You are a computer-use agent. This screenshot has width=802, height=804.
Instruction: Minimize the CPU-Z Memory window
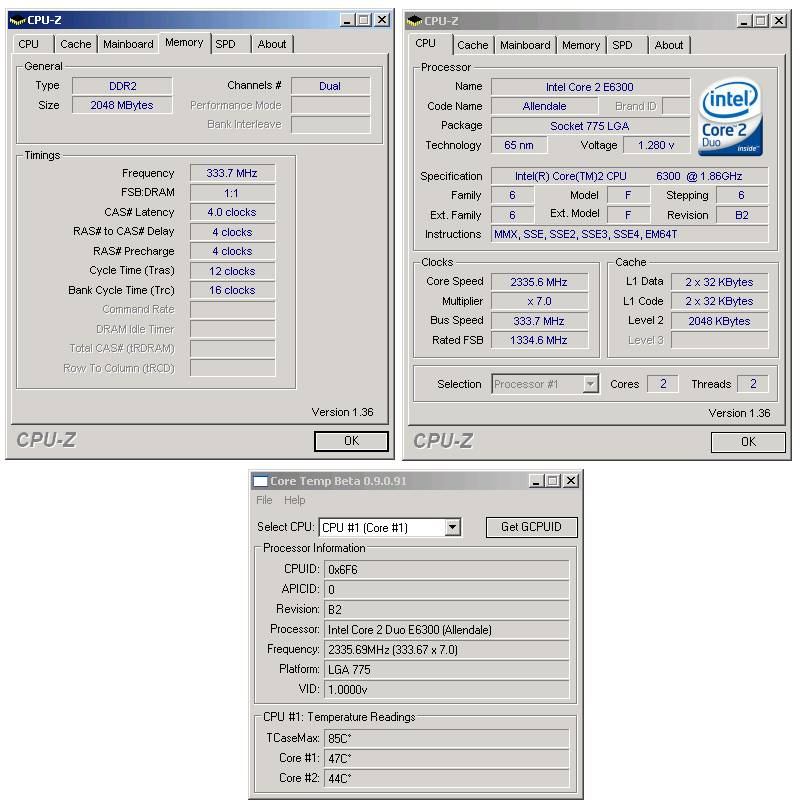pos(347,20)
